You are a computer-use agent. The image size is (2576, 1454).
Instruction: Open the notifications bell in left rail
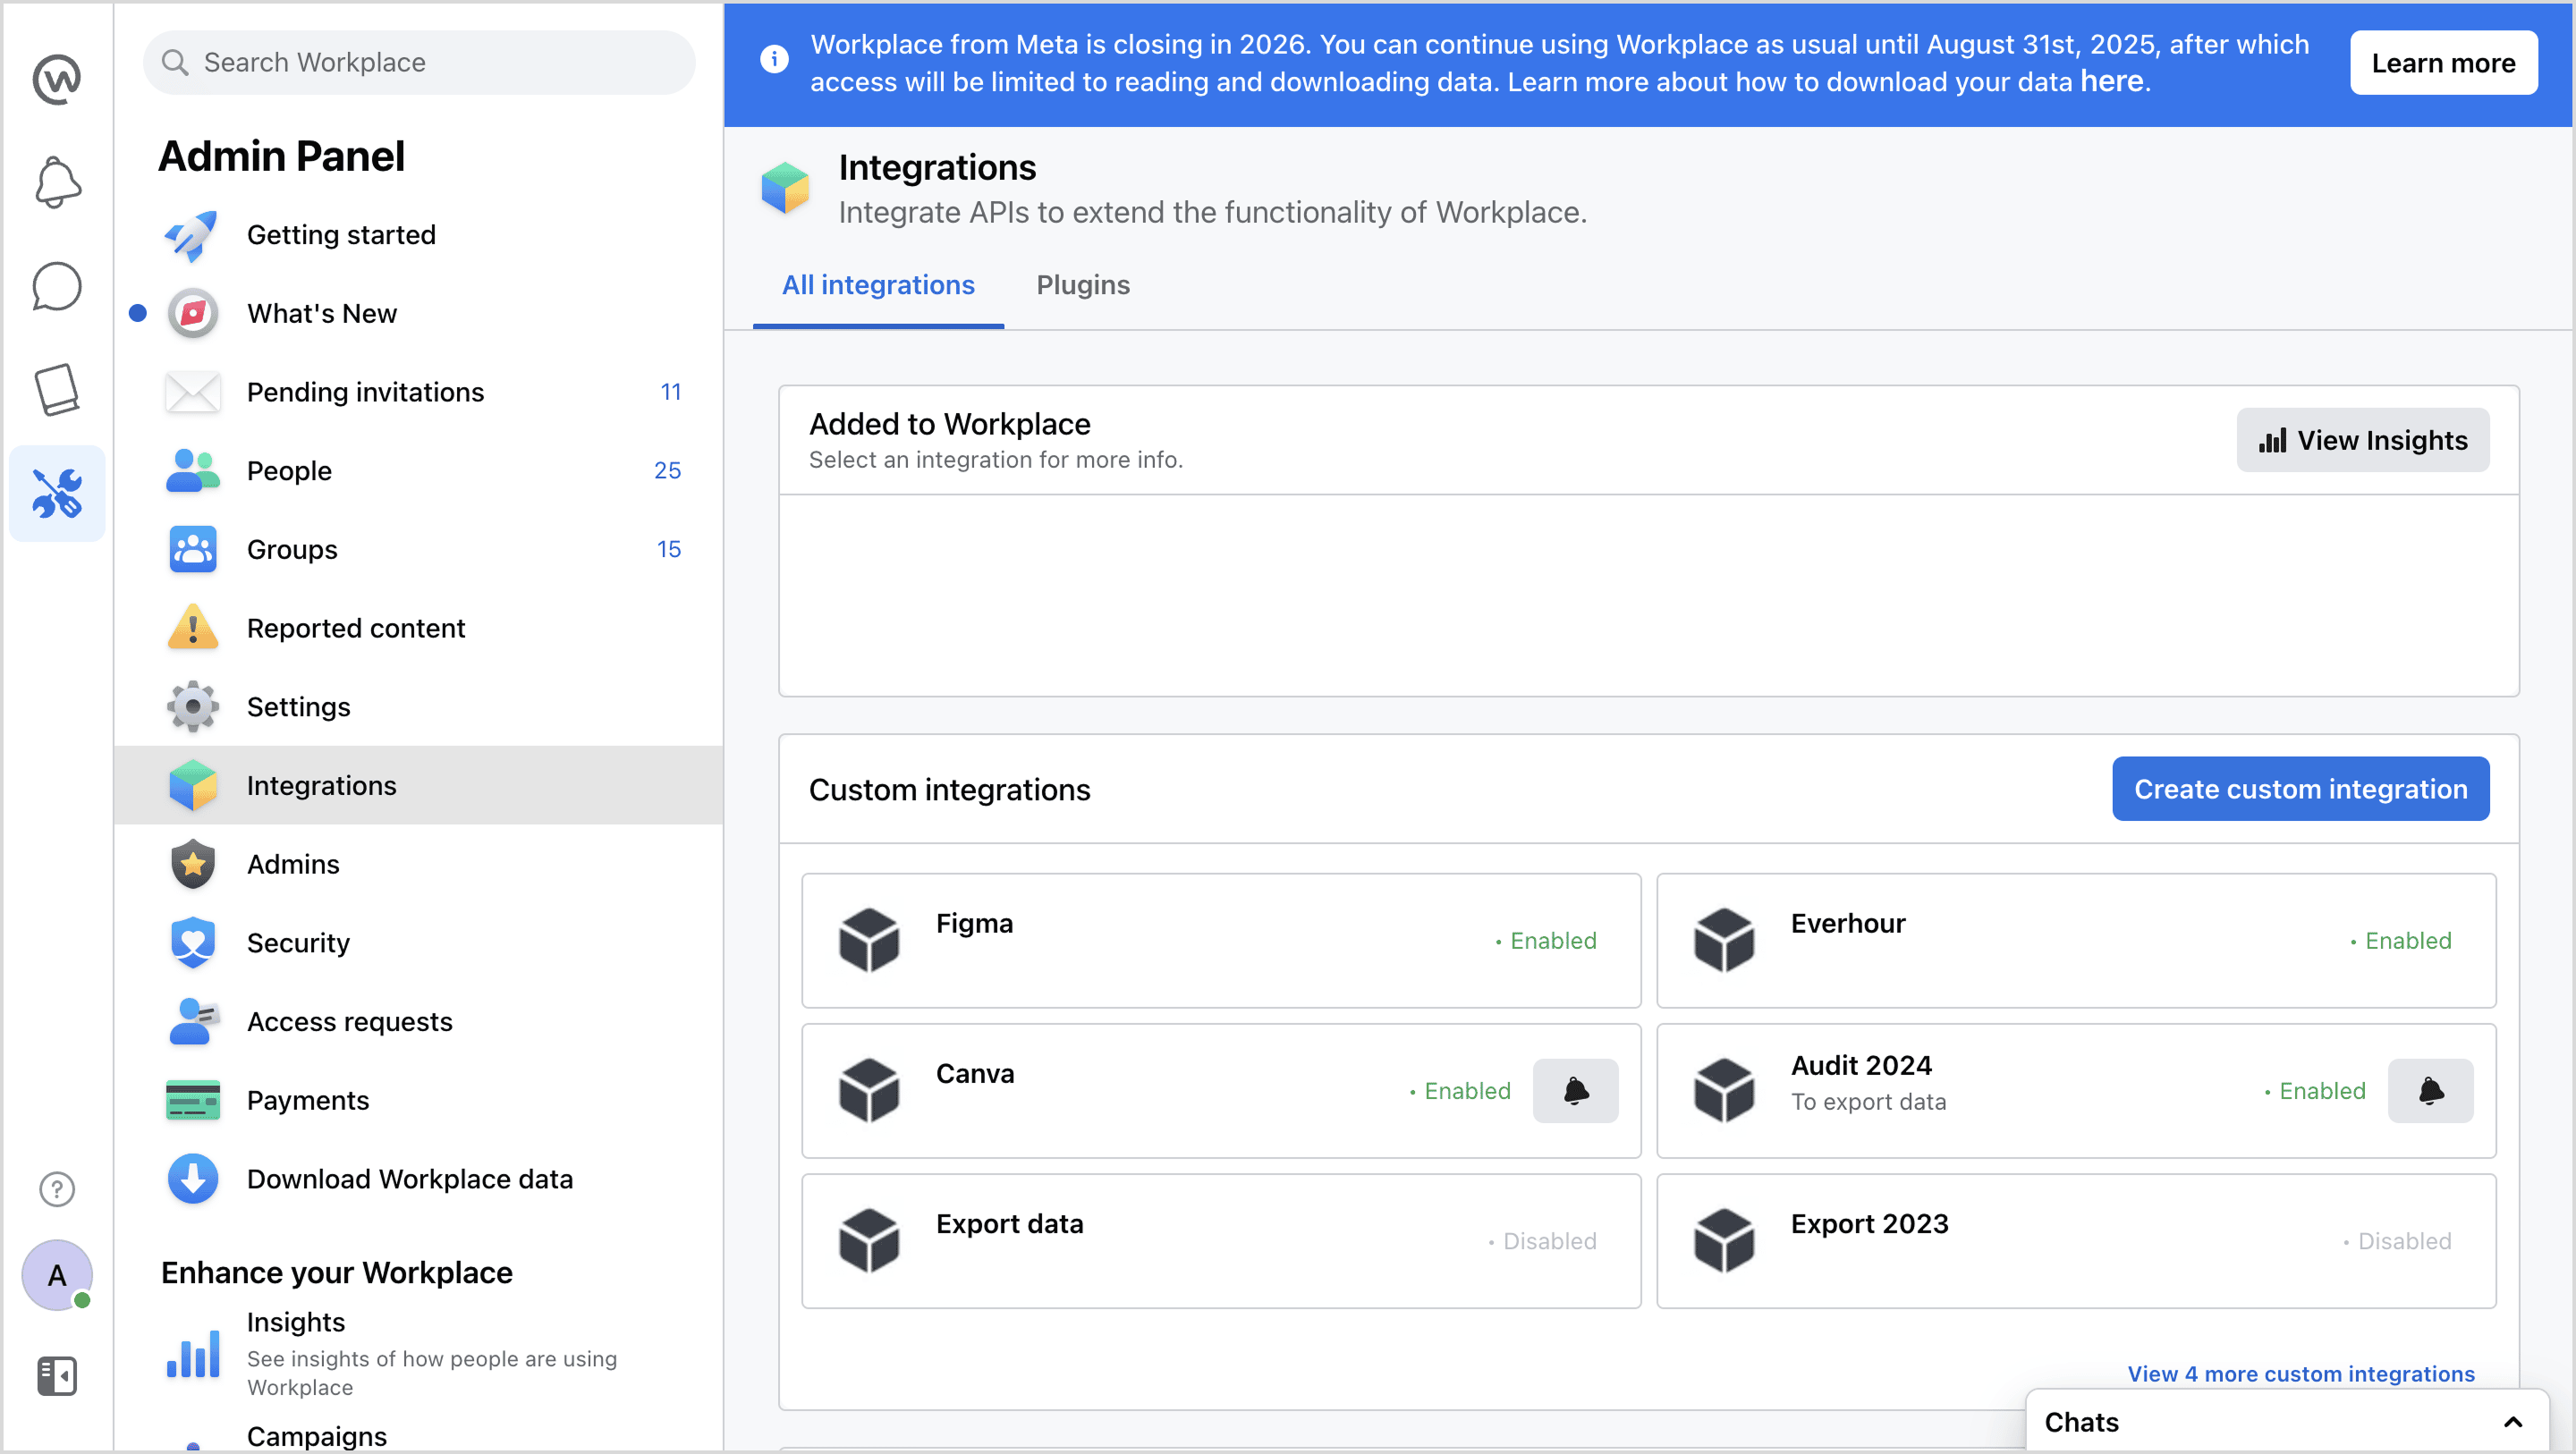[x=57, y=182]
